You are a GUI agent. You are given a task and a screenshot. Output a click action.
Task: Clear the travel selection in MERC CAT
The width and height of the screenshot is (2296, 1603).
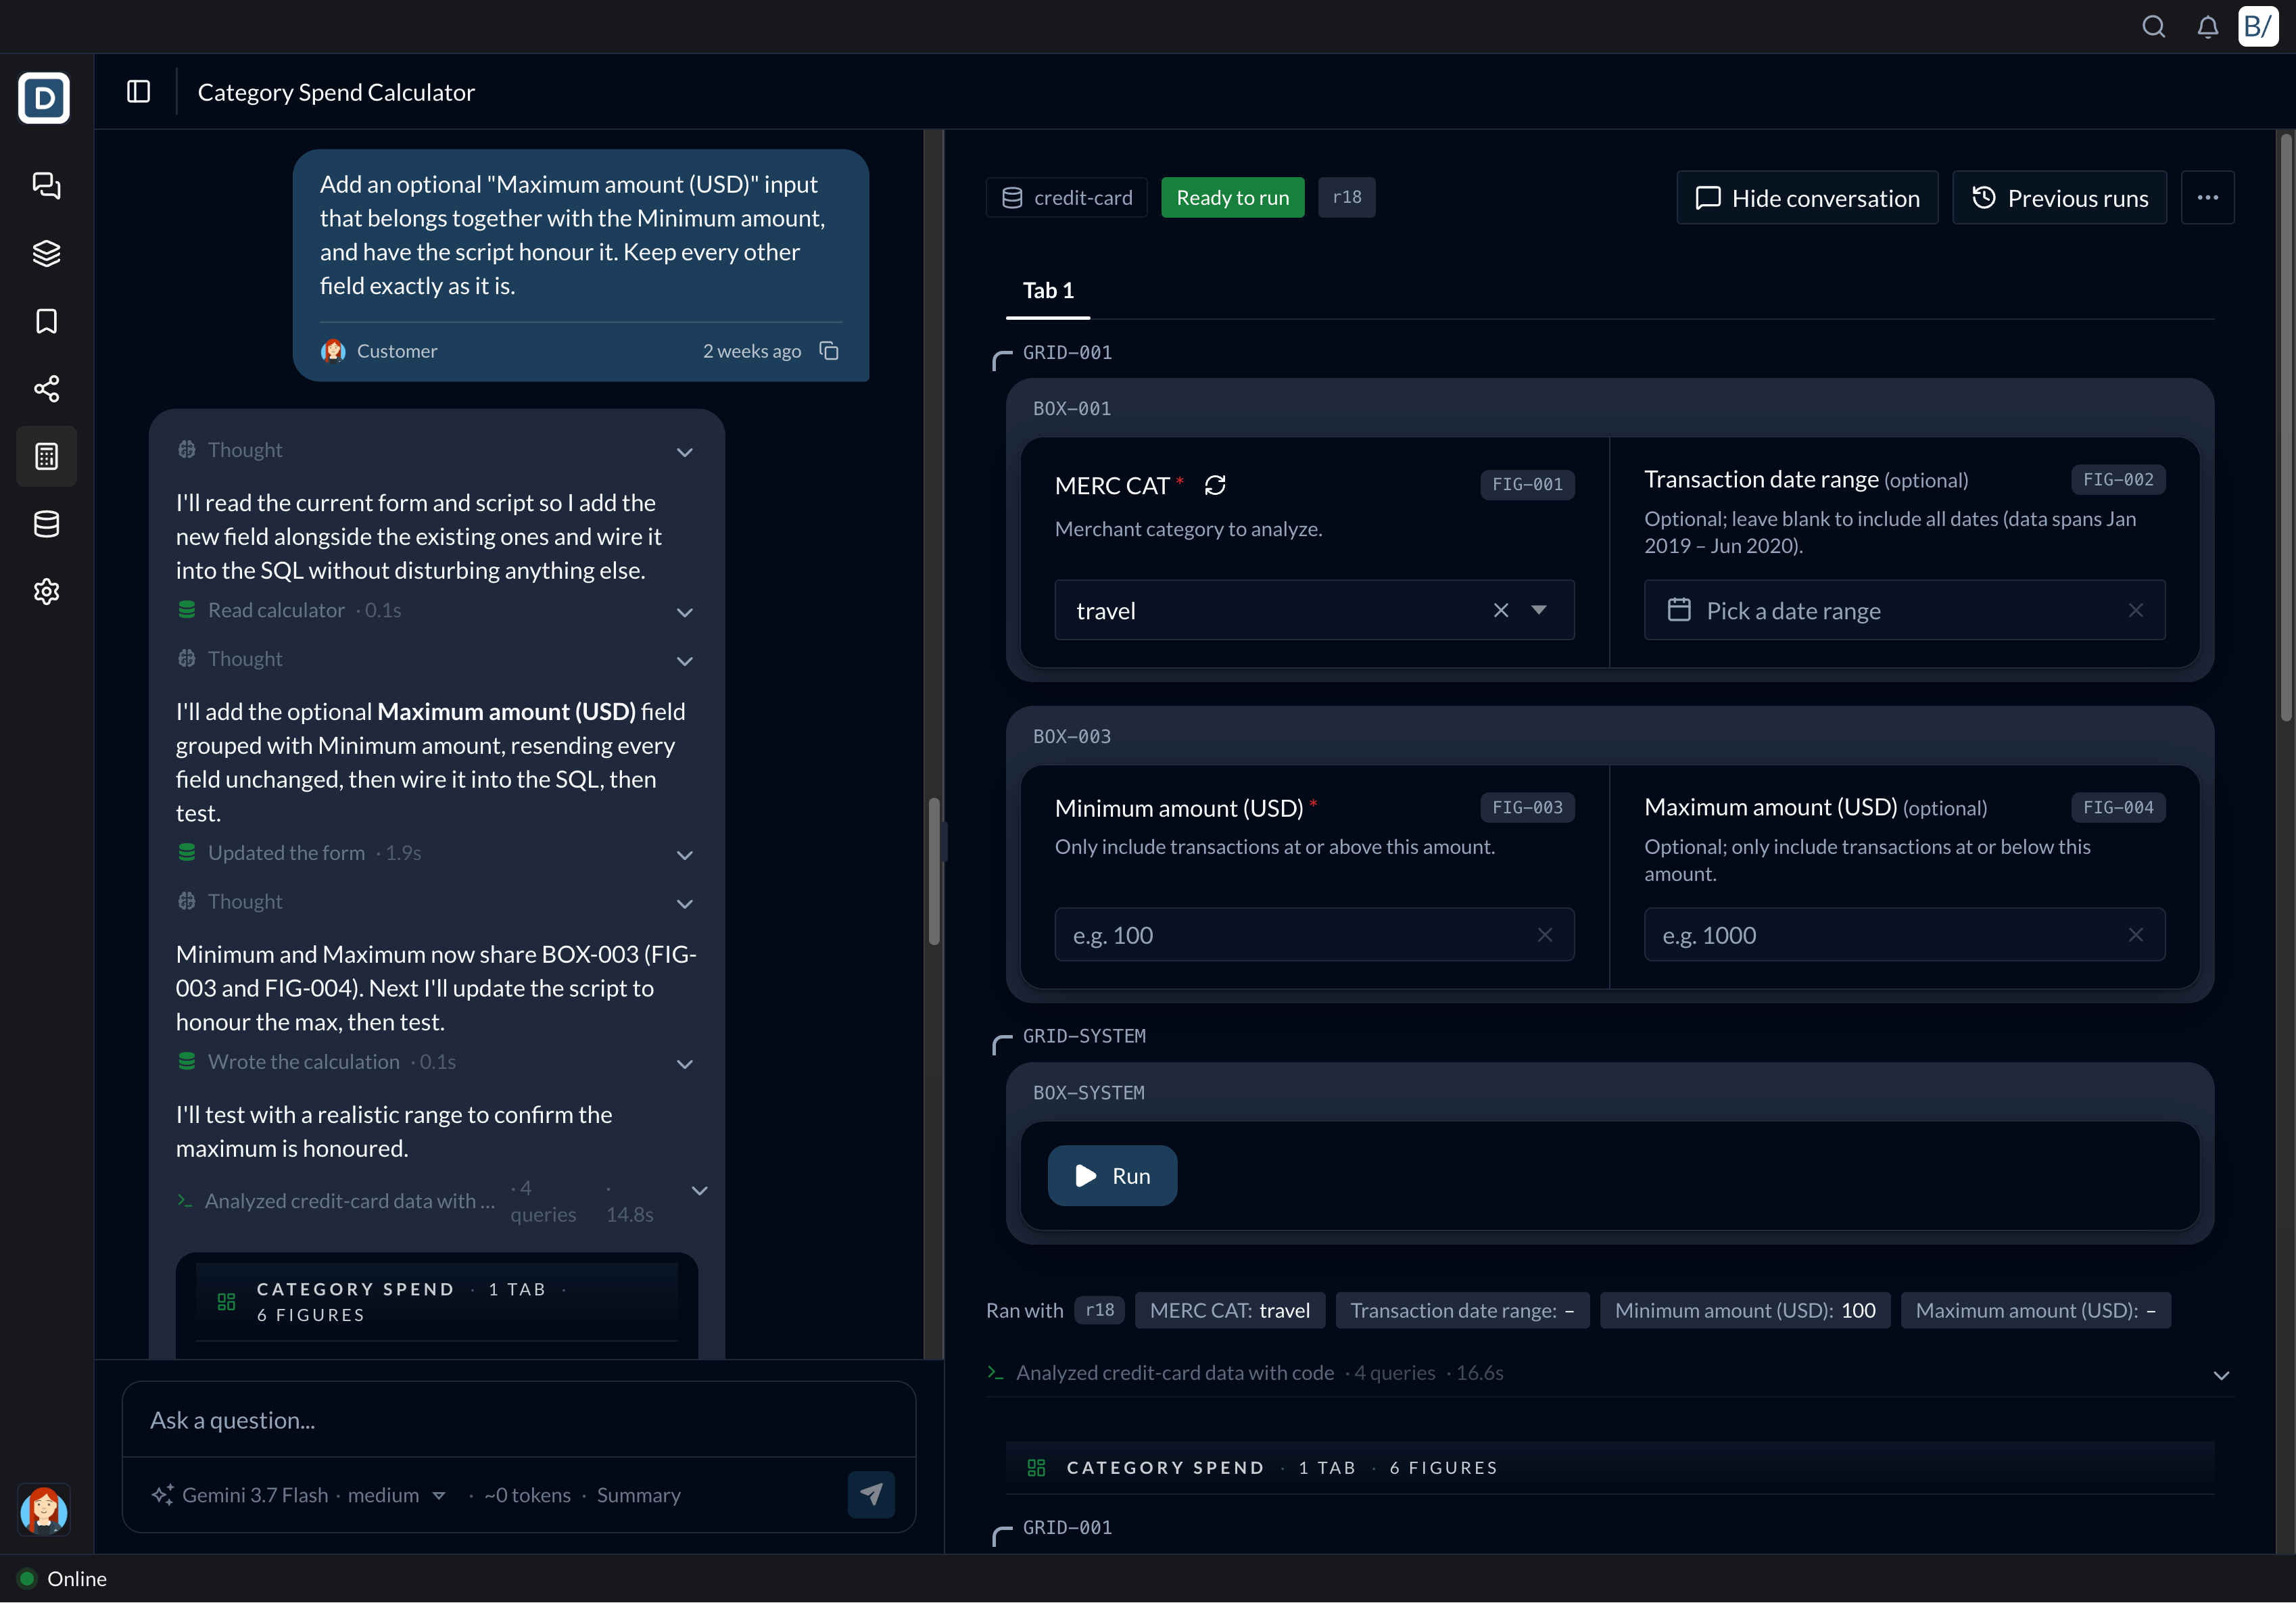point(1501,610)
